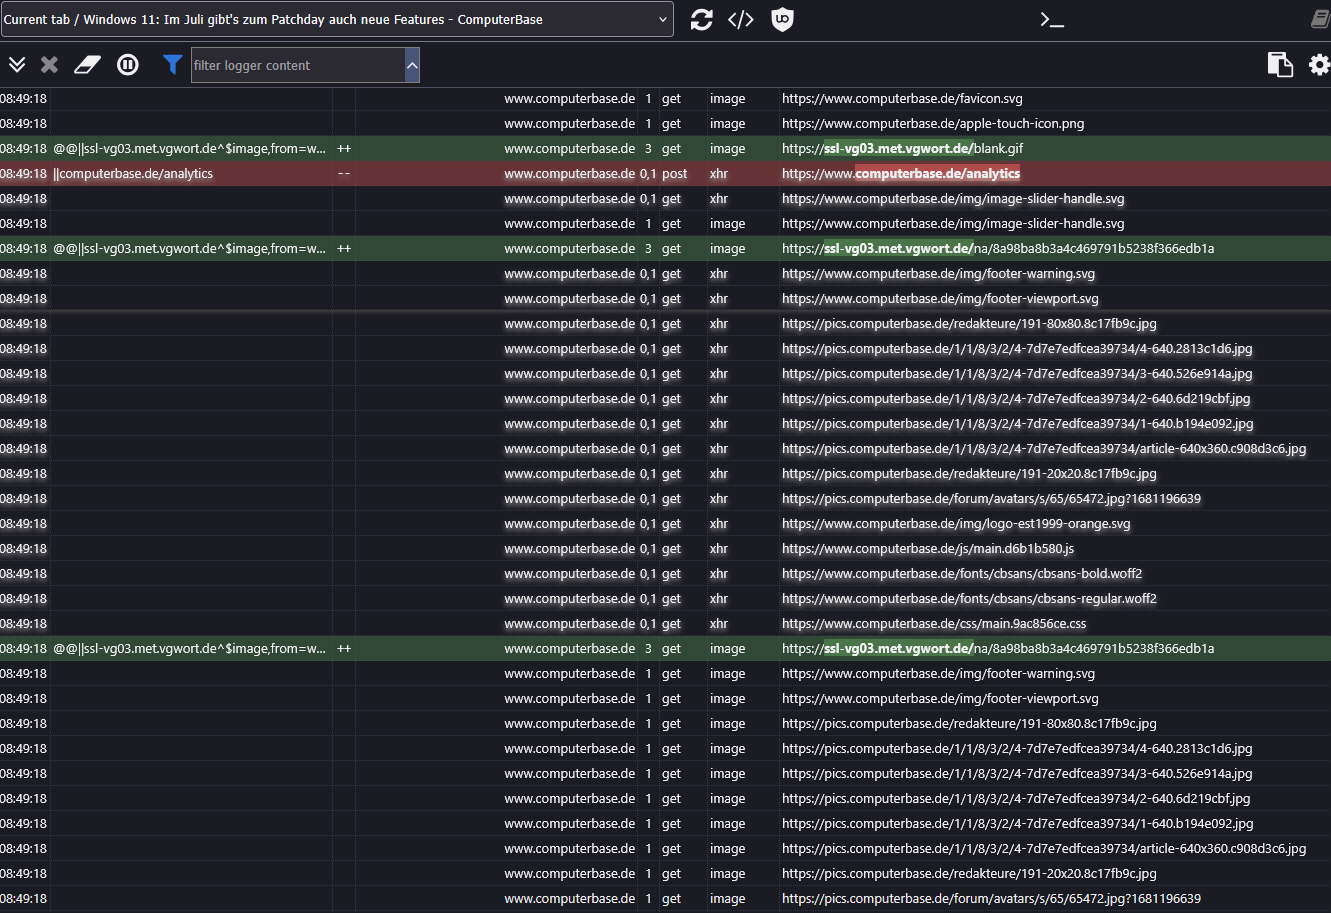This screenshot has width=1331, height=913.
Task: Open the DOM inspector code icon
Action: pyautogui.click(x=740, y=19)
